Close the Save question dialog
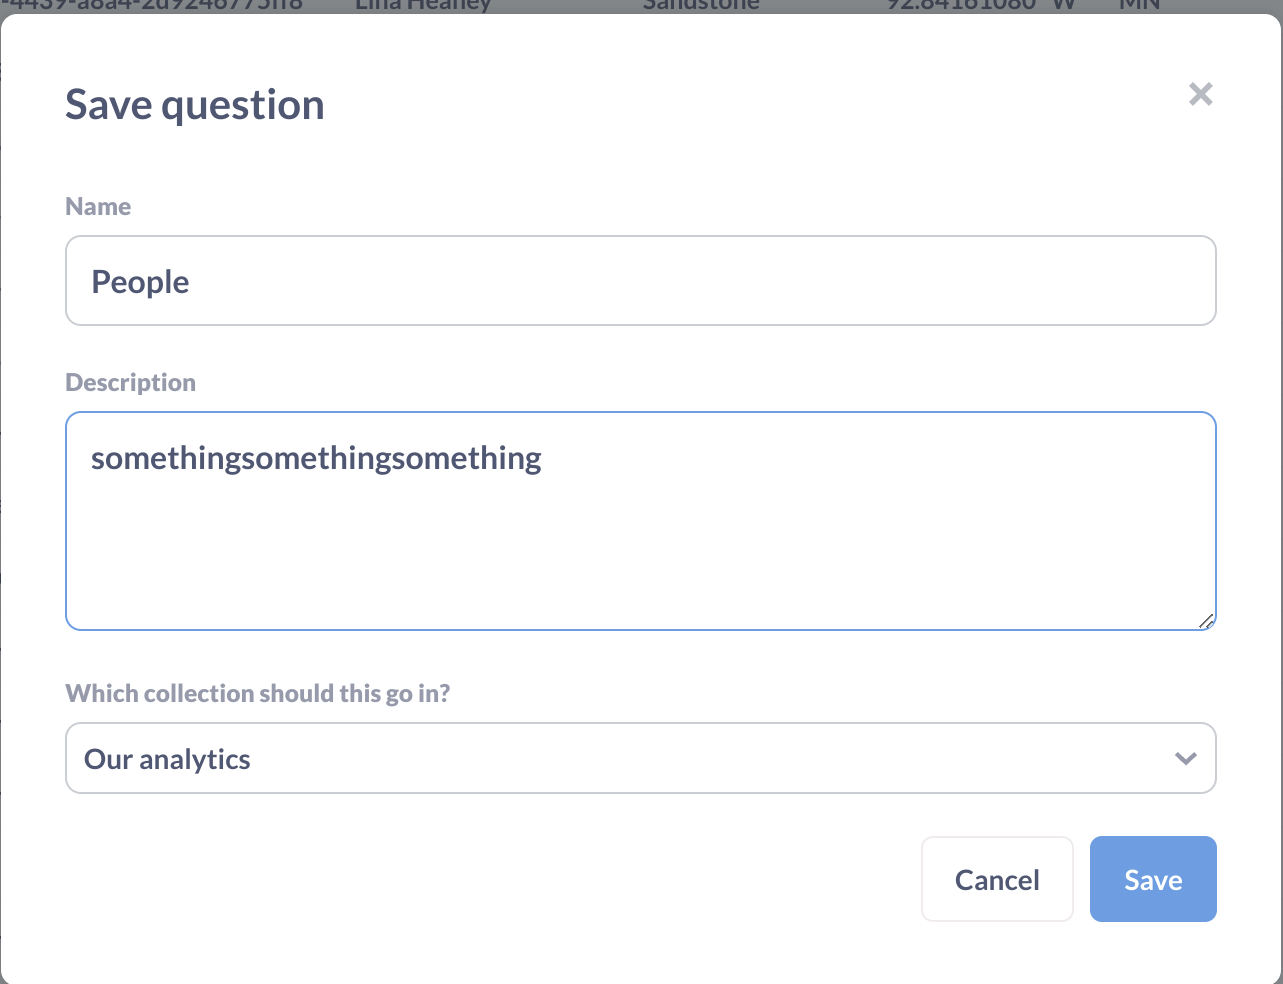 pyautogui.click(x=1200, y=94)
